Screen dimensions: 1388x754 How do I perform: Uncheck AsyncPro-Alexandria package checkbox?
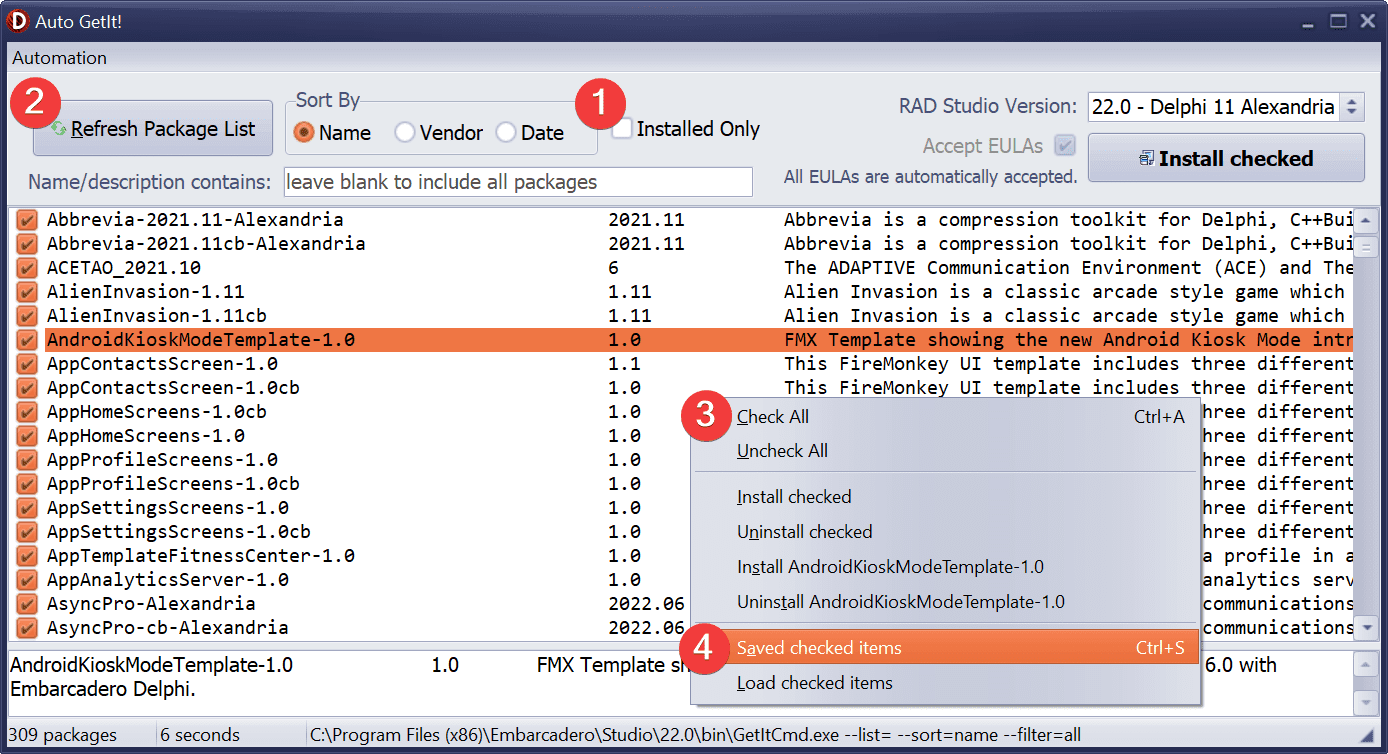[x=27, y=604]
